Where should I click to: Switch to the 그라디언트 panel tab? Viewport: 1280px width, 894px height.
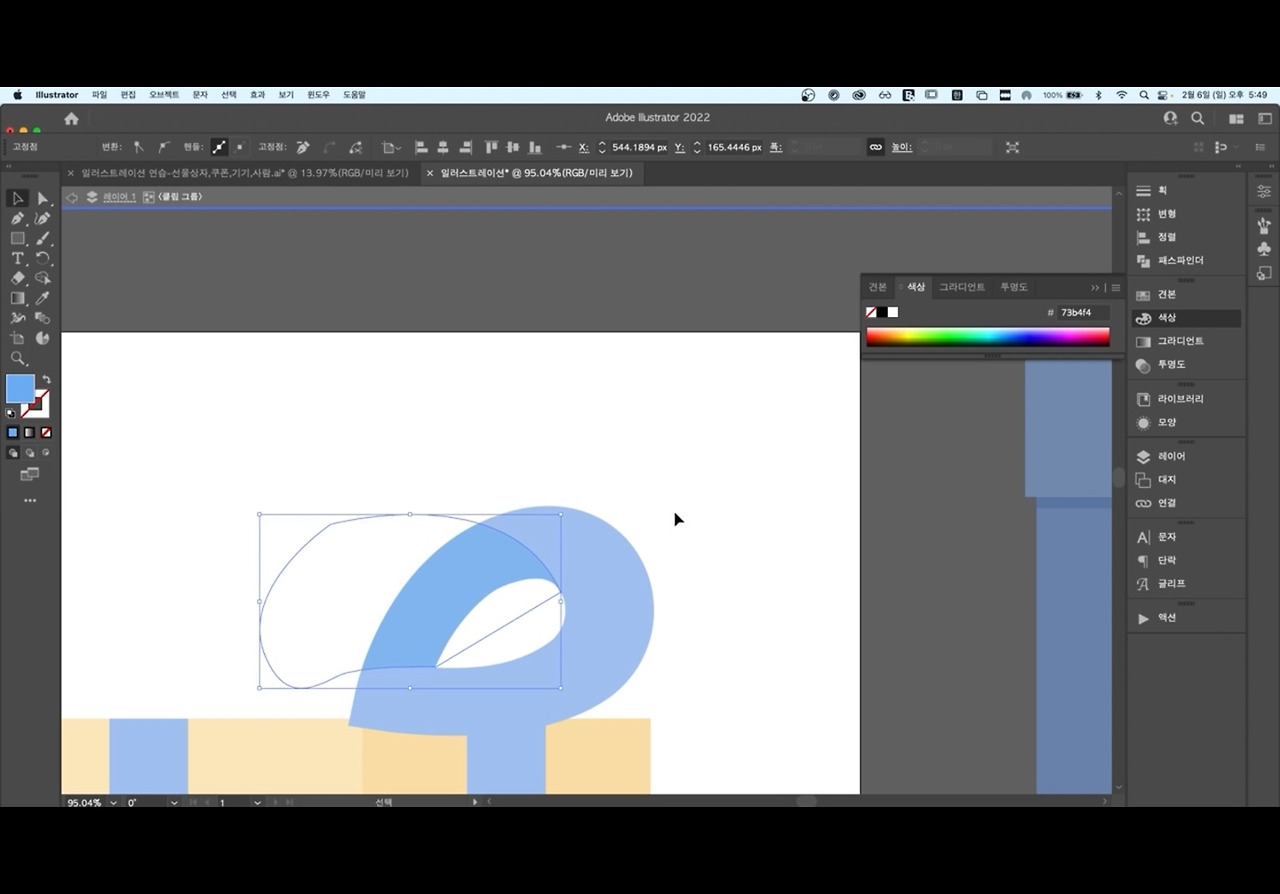coord(962,287)
